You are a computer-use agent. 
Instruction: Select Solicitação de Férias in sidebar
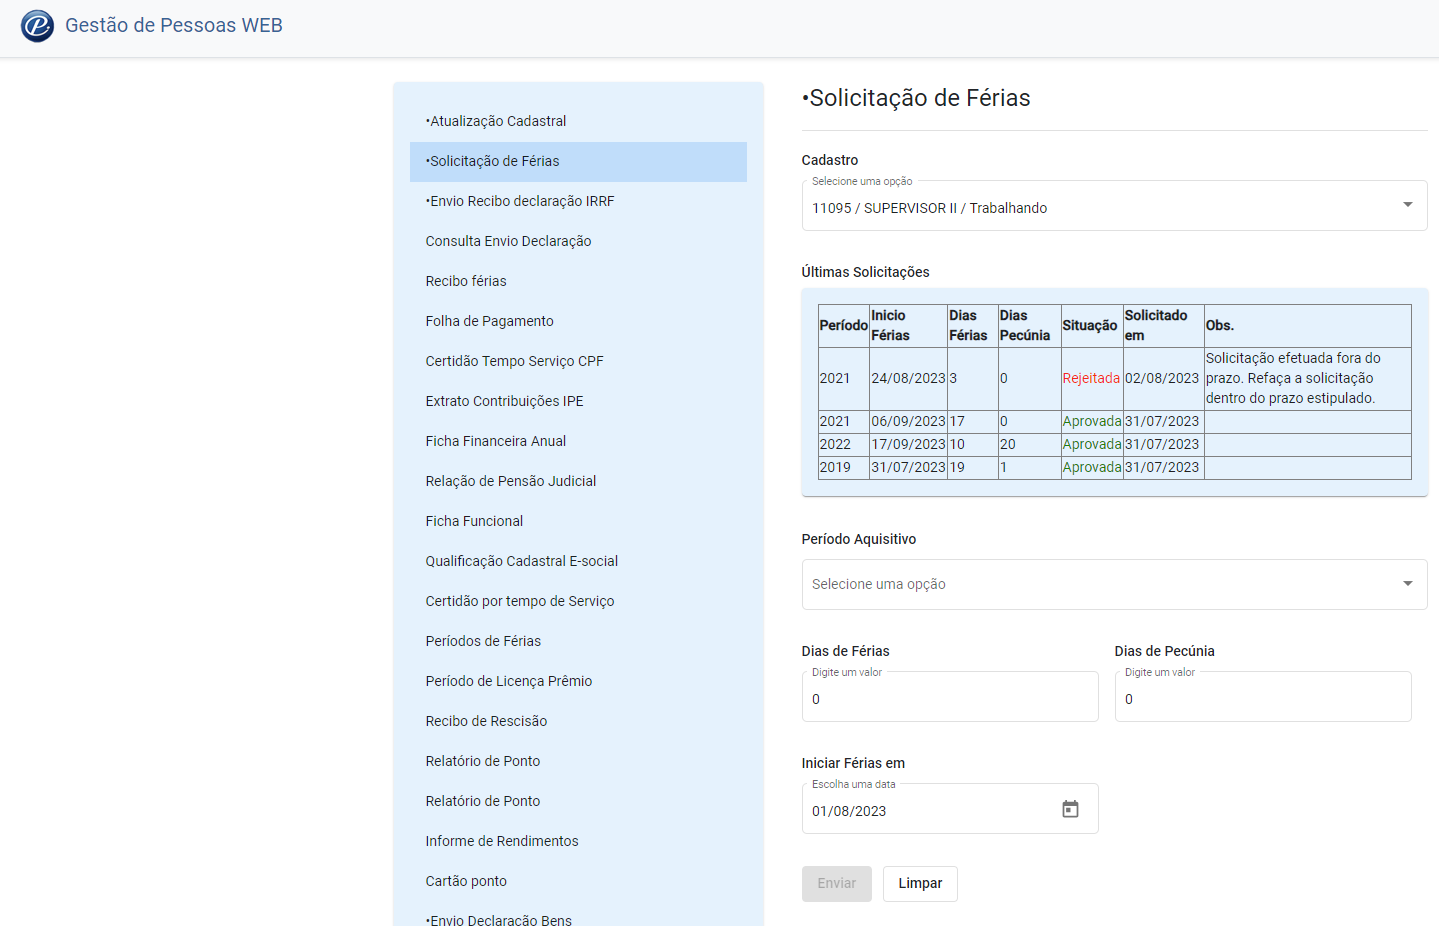[578, 161]
